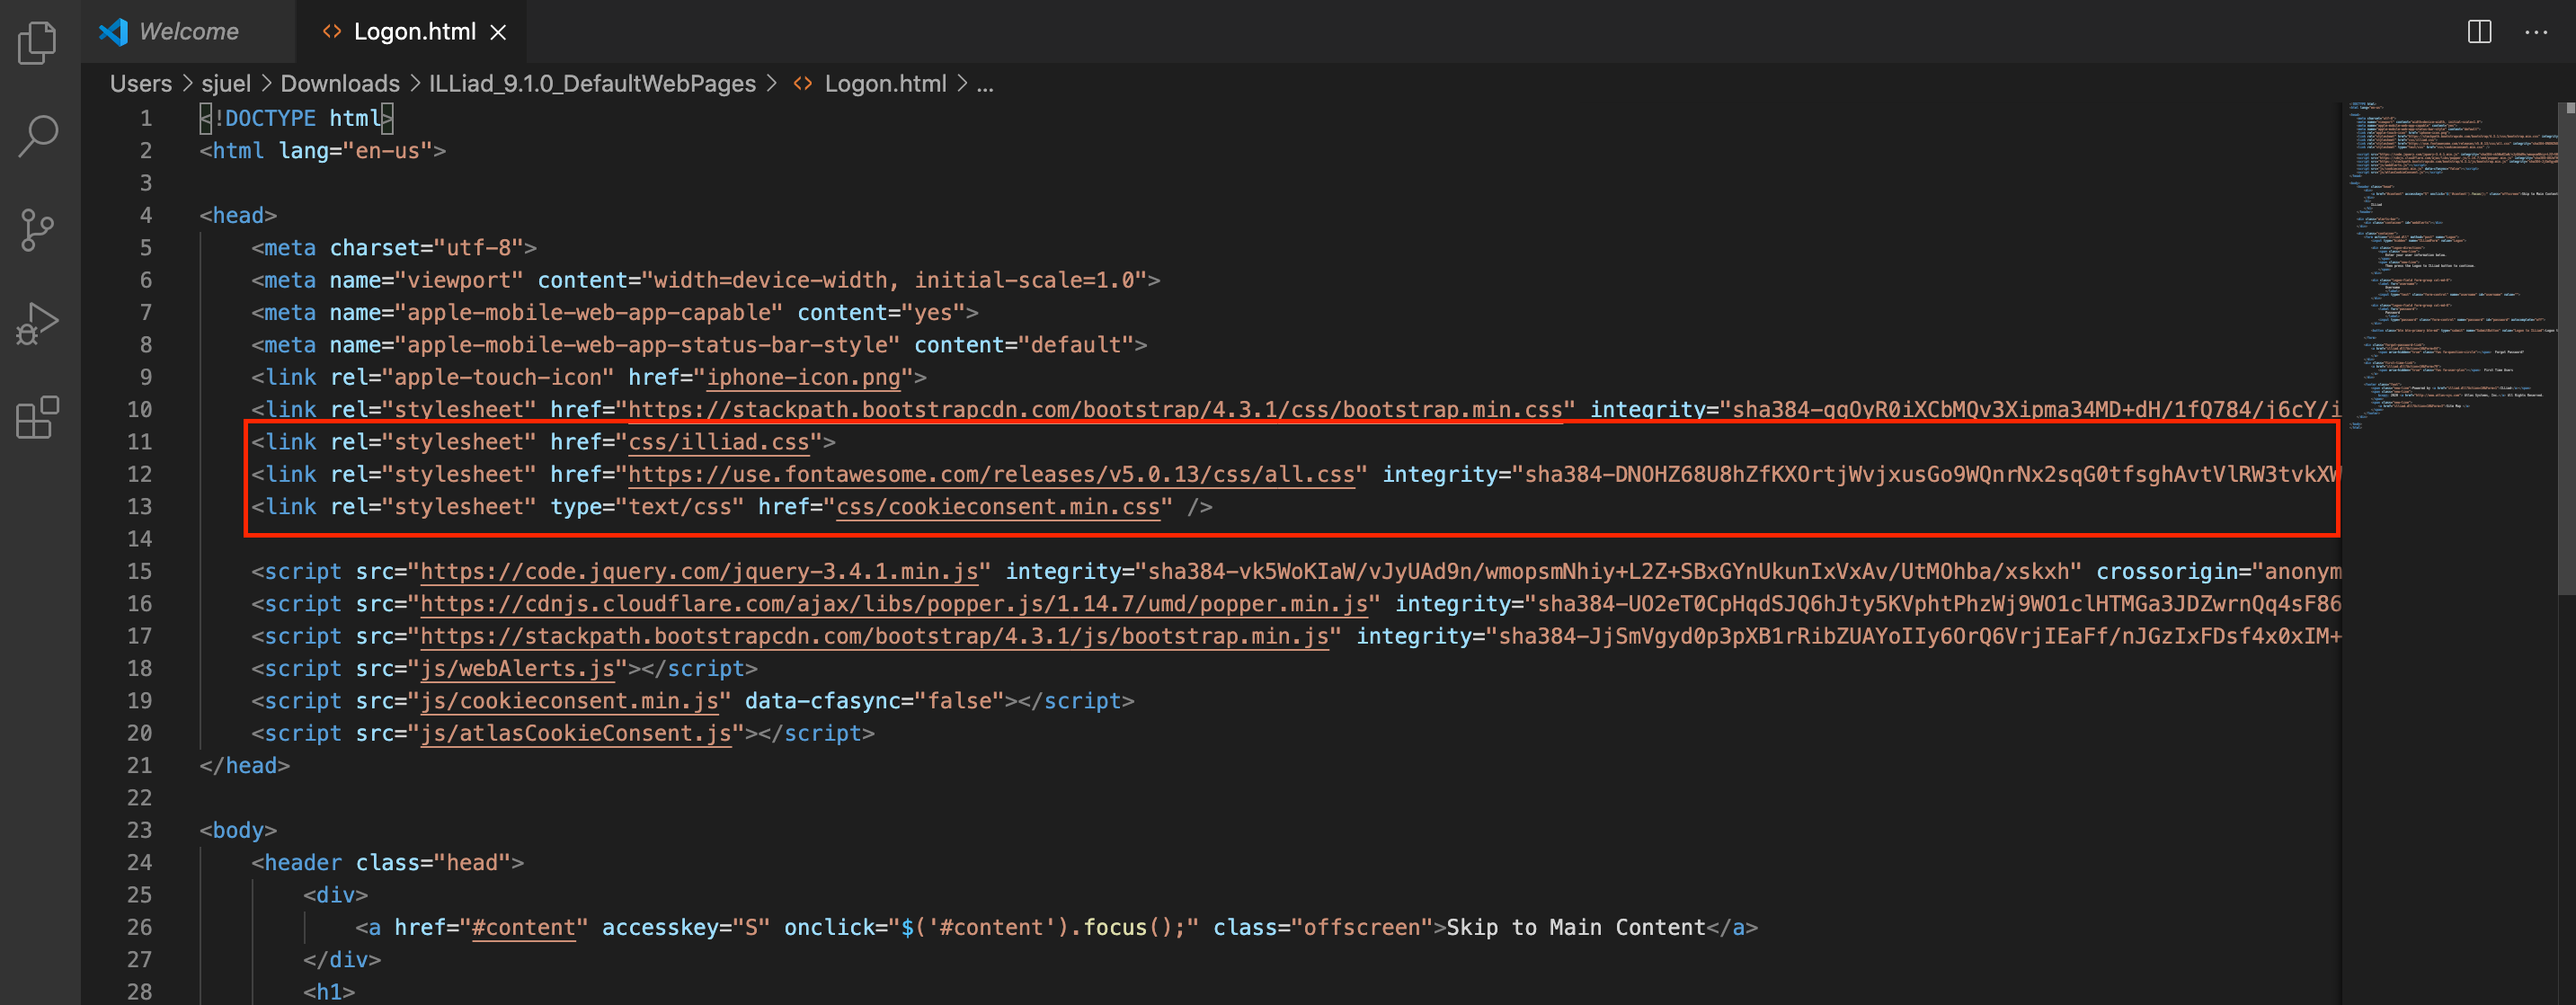
Task: Switch to the Welcome tab
Action: click(188, 31)
